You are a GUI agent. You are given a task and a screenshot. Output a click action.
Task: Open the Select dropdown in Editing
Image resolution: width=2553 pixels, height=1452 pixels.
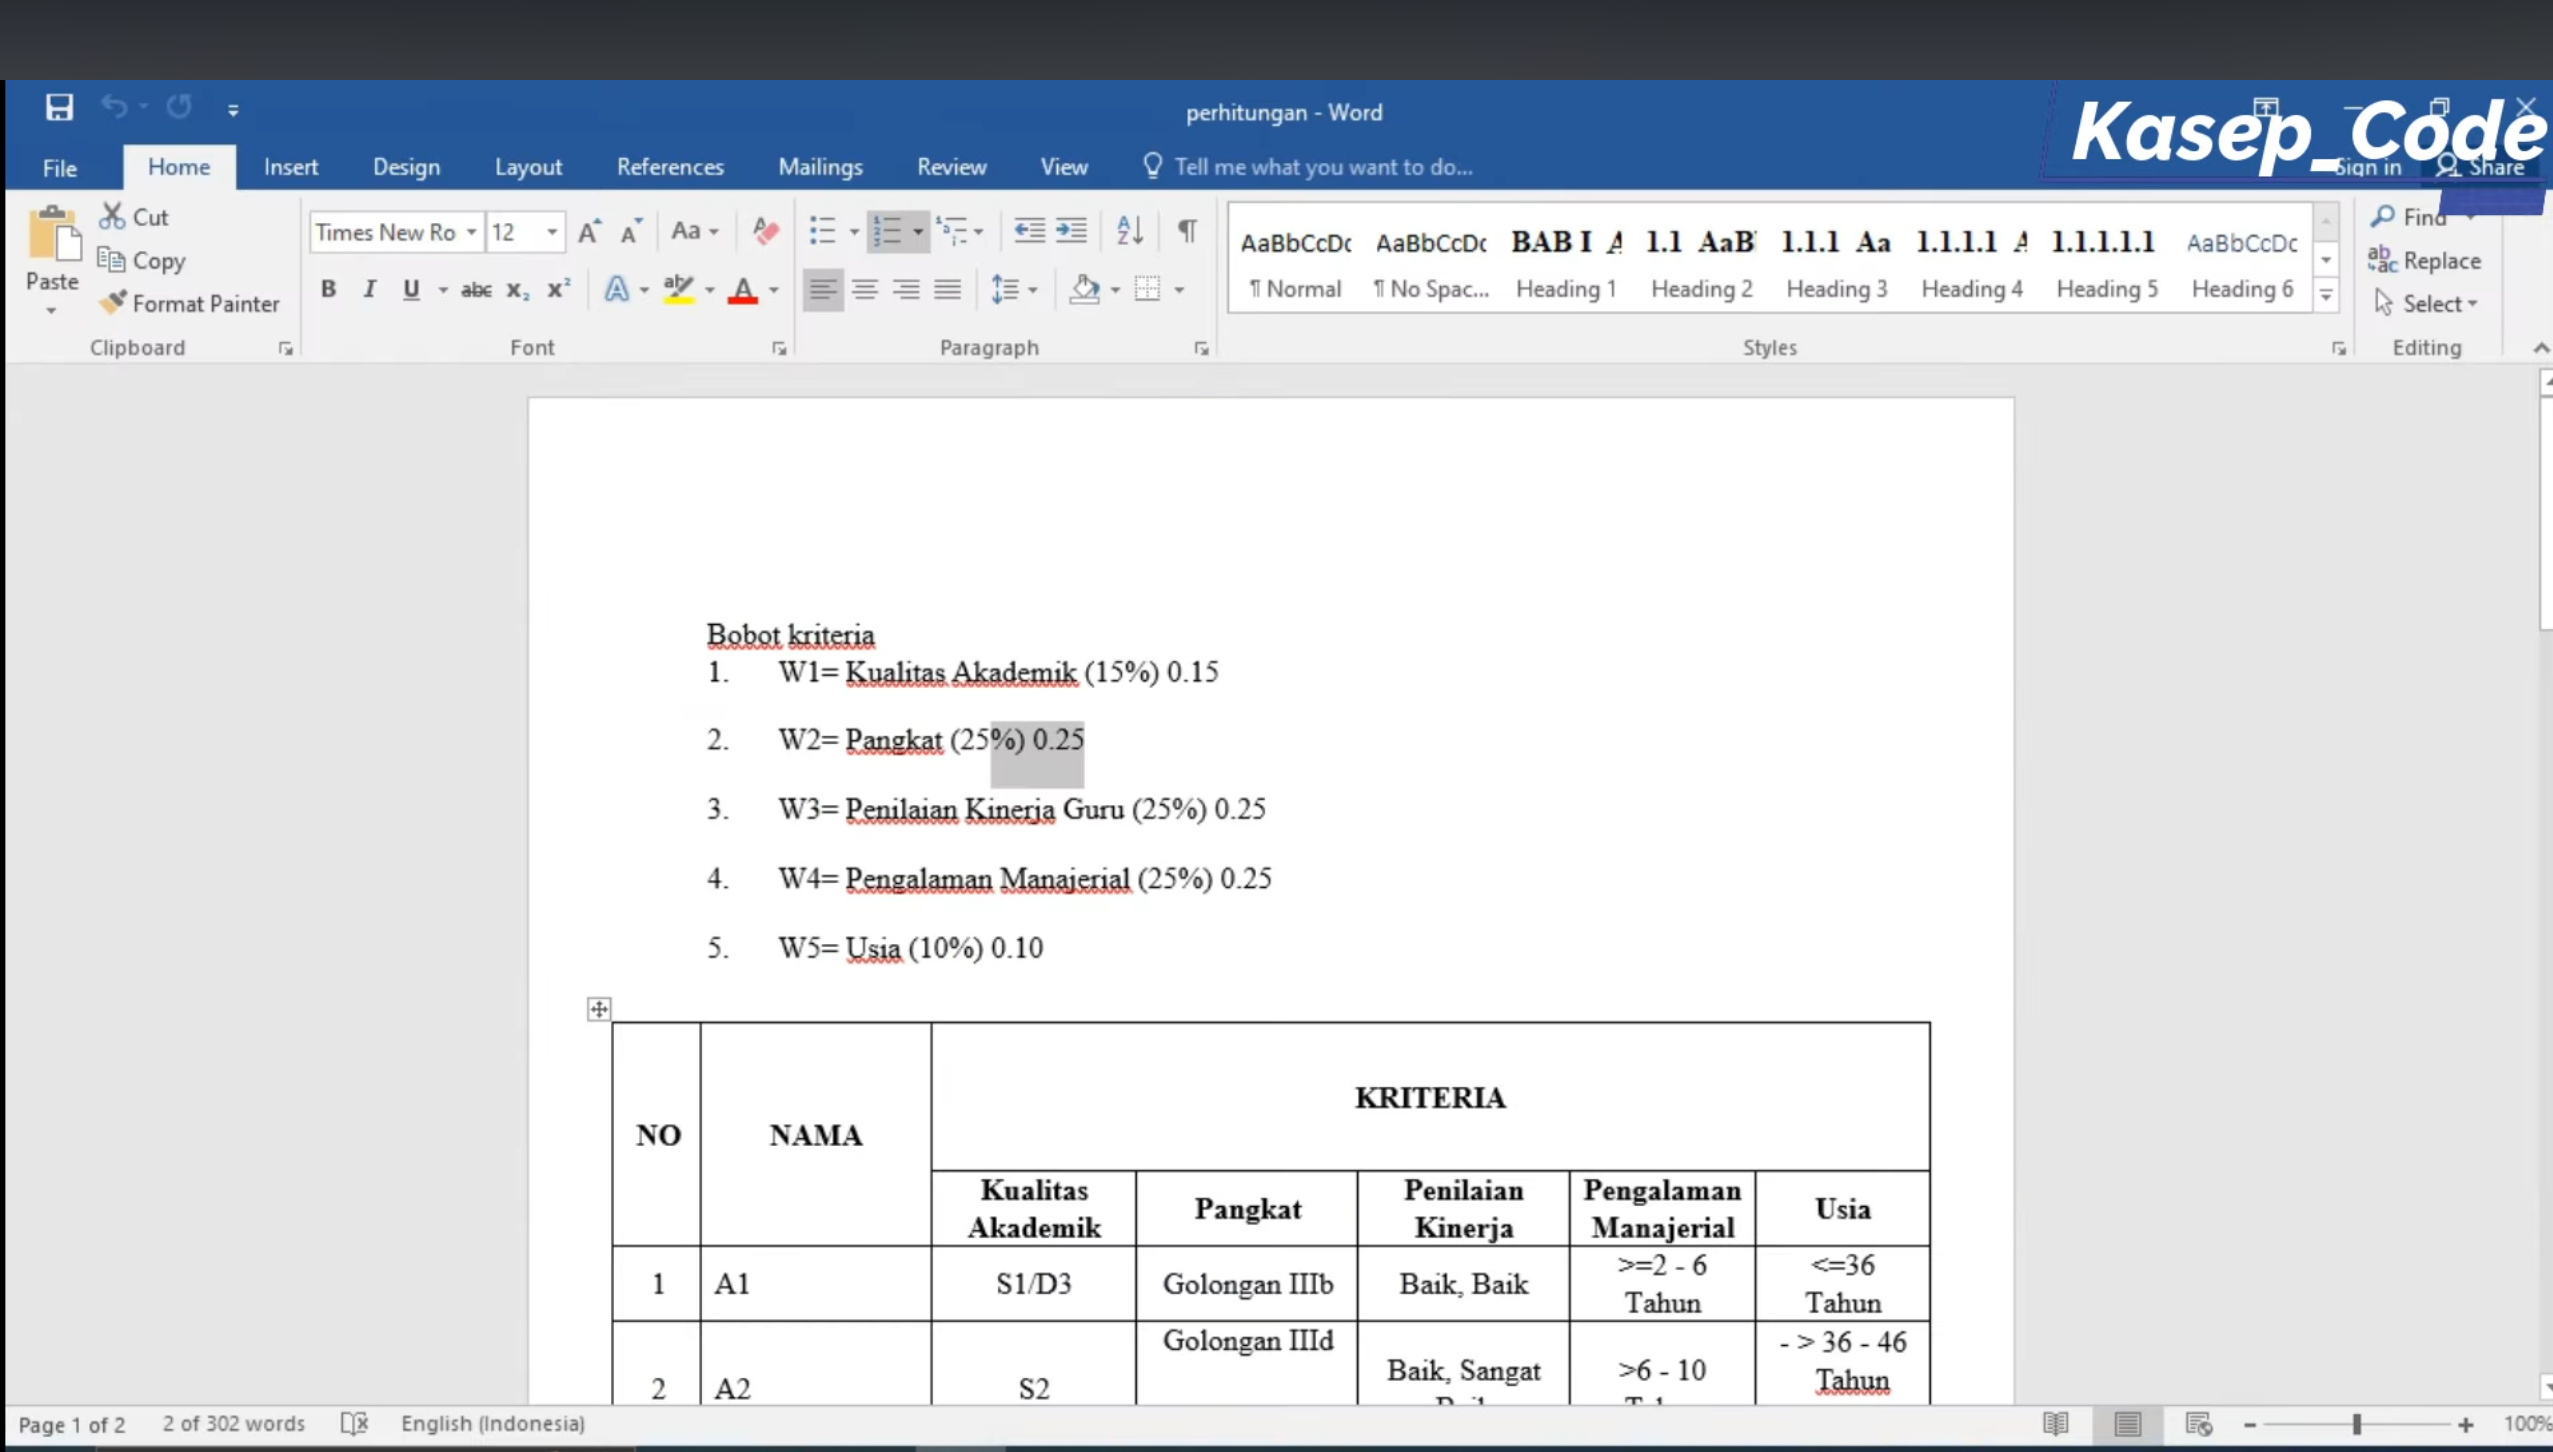[2428, 303]
